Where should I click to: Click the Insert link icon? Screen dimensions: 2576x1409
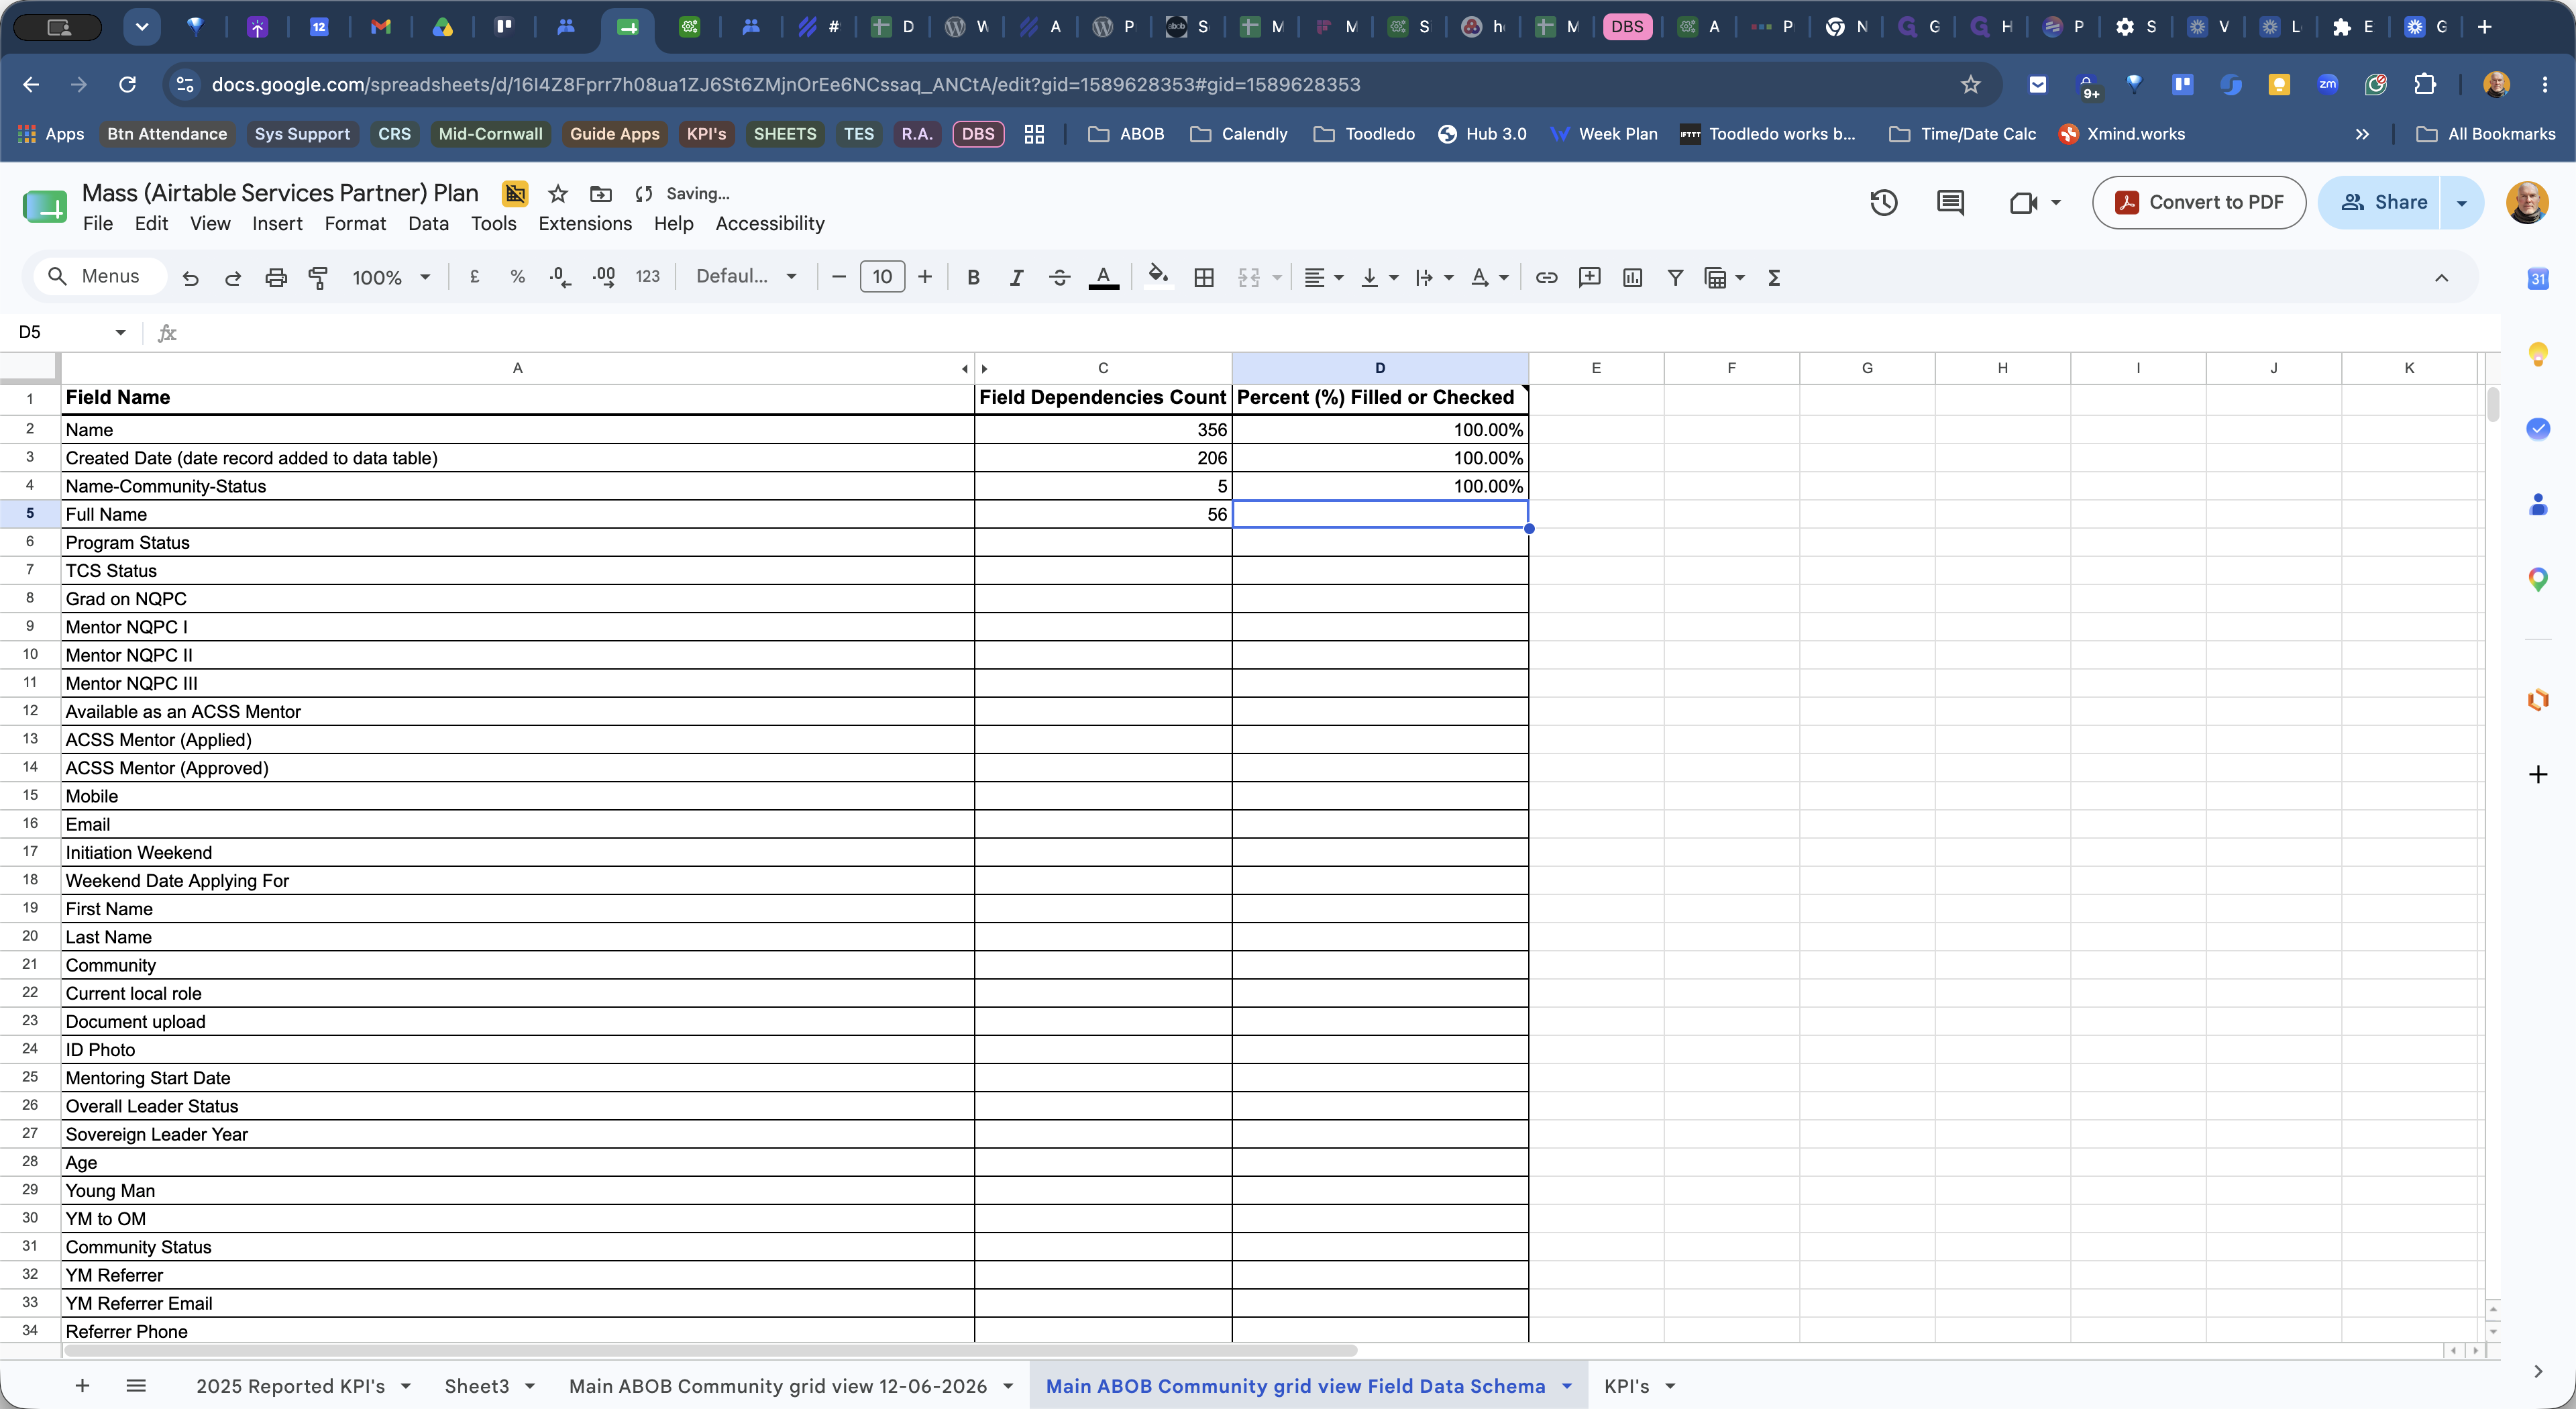[1546, 278]
